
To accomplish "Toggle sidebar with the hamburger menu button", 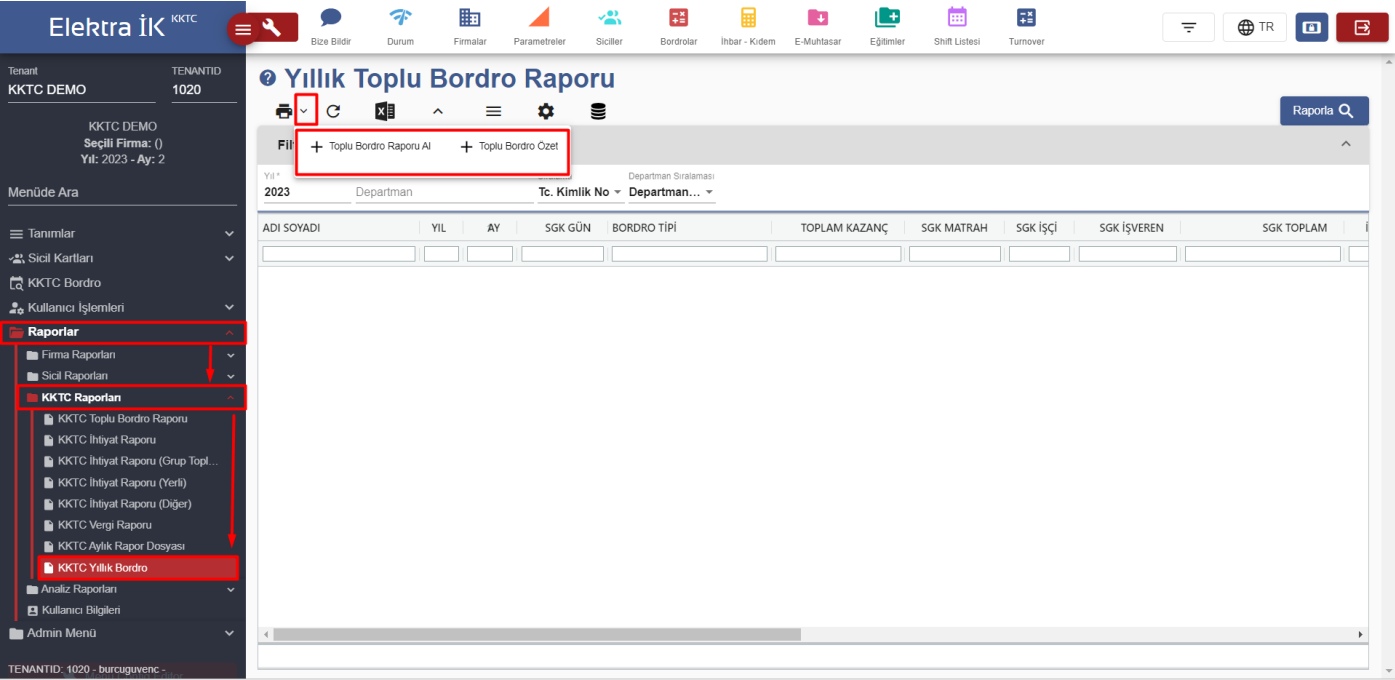I will tap(242, 30).
